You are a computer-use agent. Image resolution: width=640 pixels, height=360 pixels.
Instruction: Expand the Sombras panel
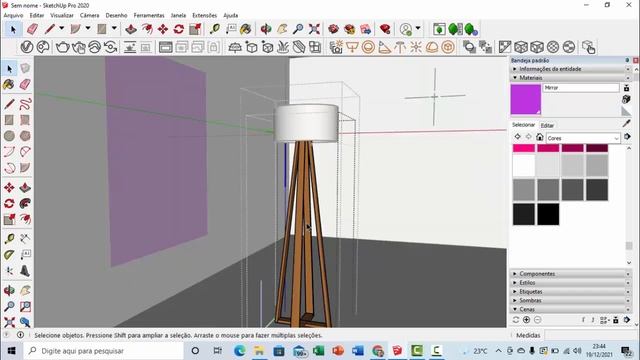pos(571,300)
